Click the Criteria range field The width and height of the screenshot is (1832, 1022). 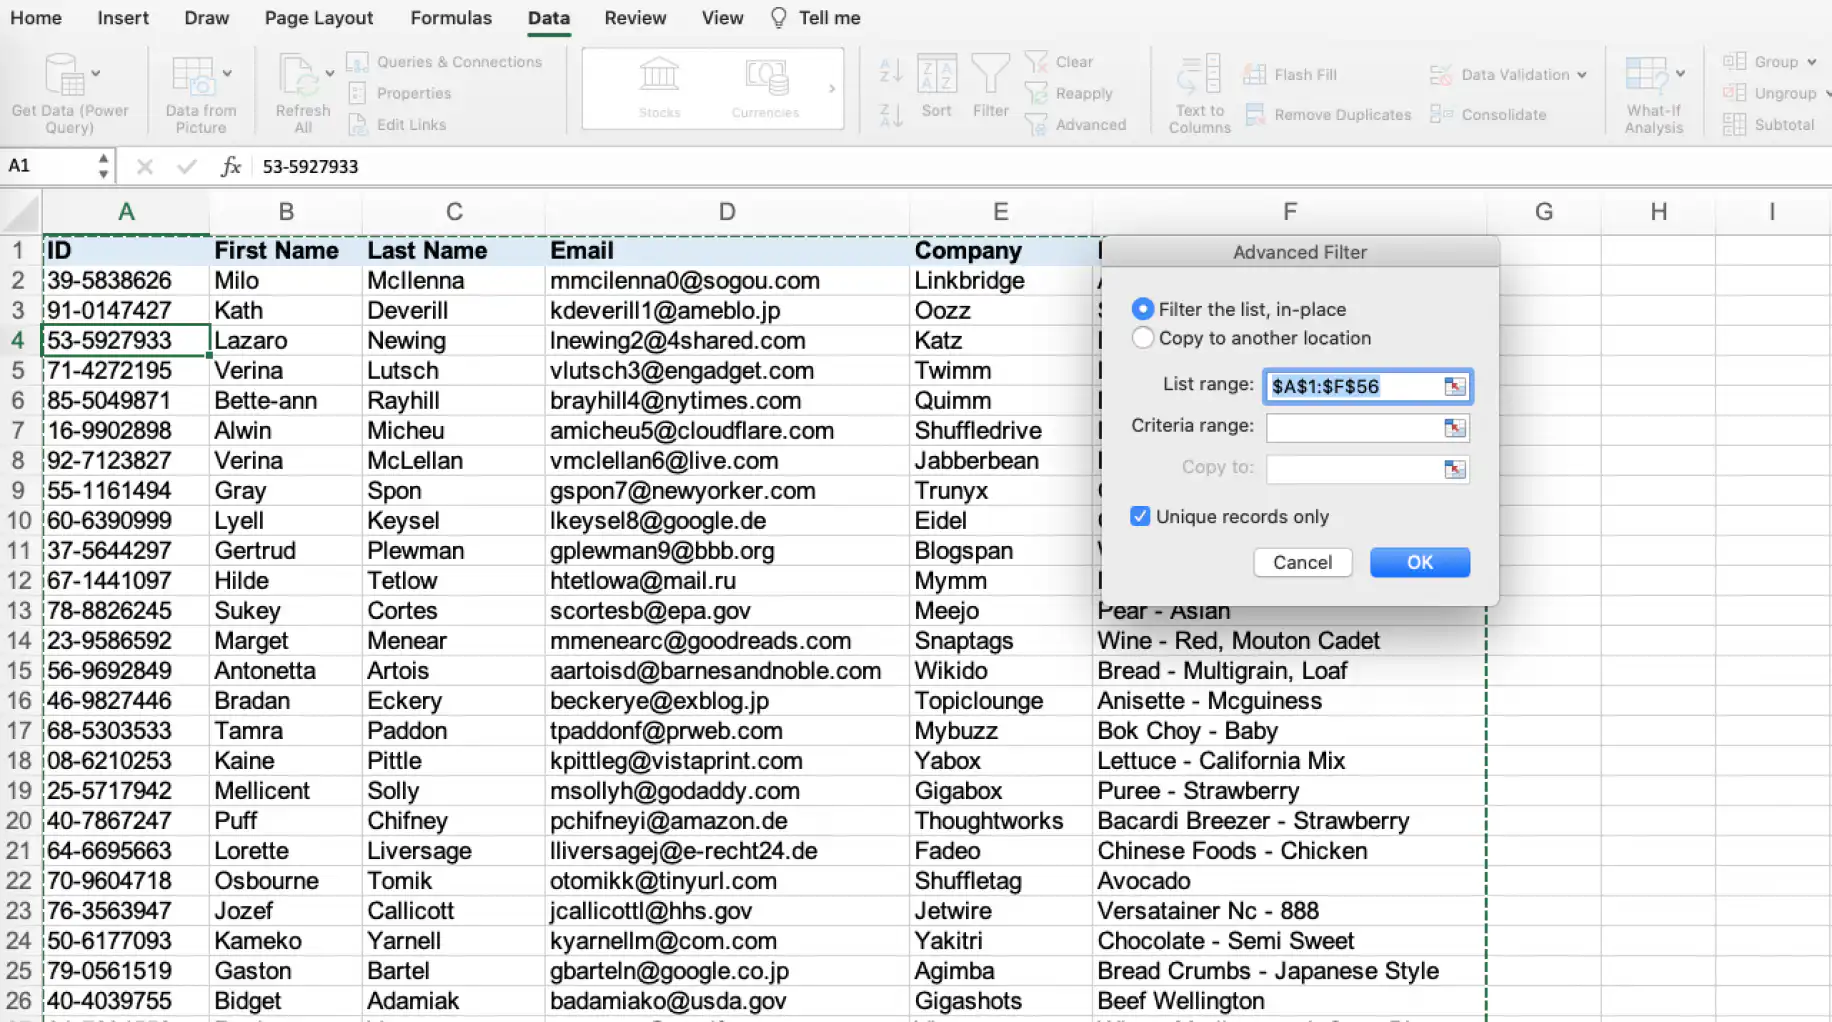coord(1353,429)
